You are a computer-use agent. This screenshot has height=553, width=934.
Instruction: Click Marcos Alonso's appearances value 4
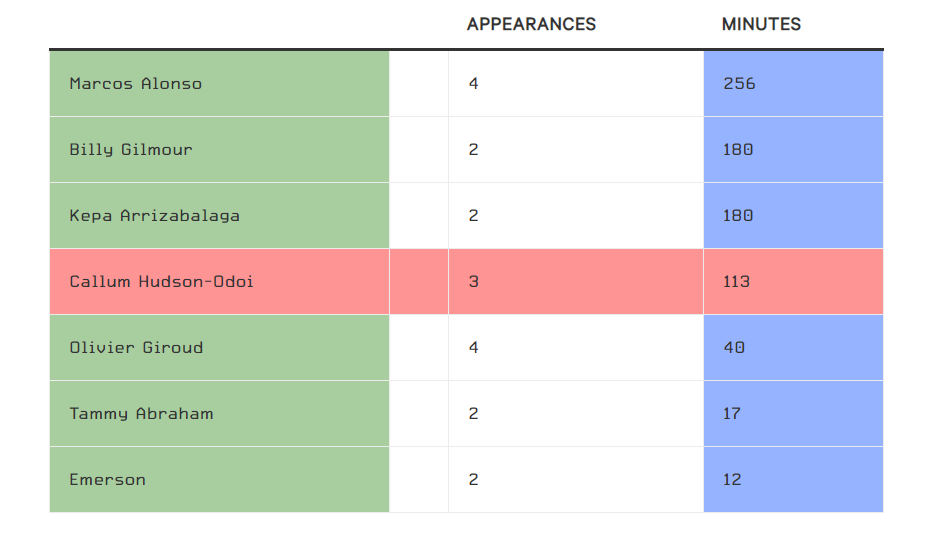[474, 84]
